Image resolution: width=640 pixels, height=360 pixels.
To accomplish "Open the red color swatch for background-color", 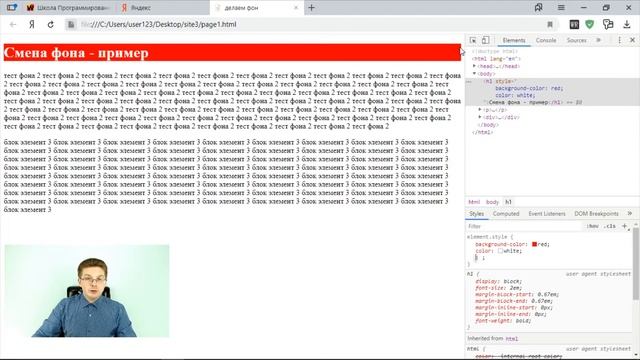I will click(x=534, y=244).
